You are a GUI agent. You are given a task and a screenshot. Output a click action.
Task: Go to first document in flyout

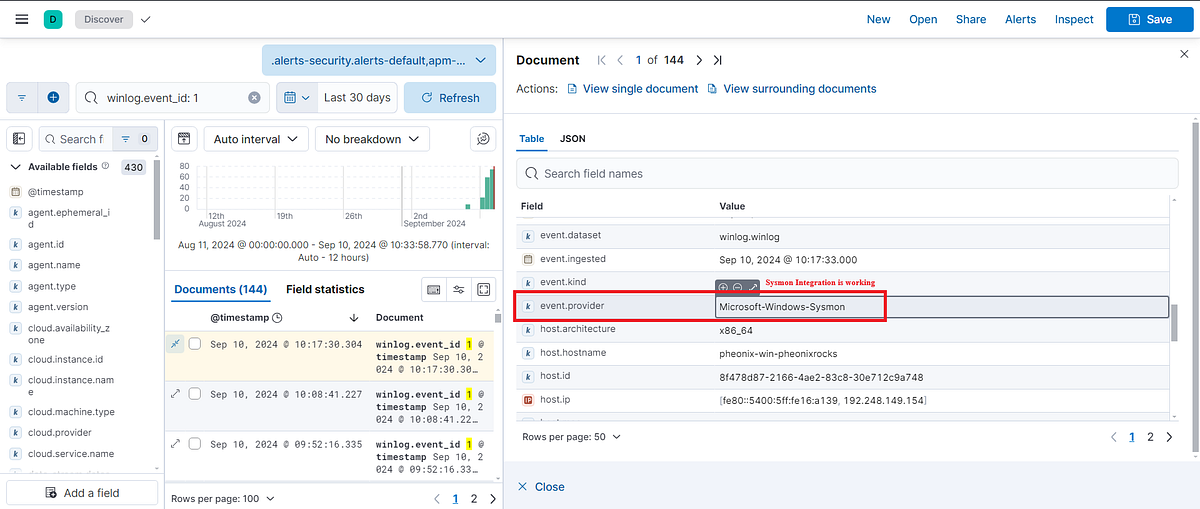point(601,60)
